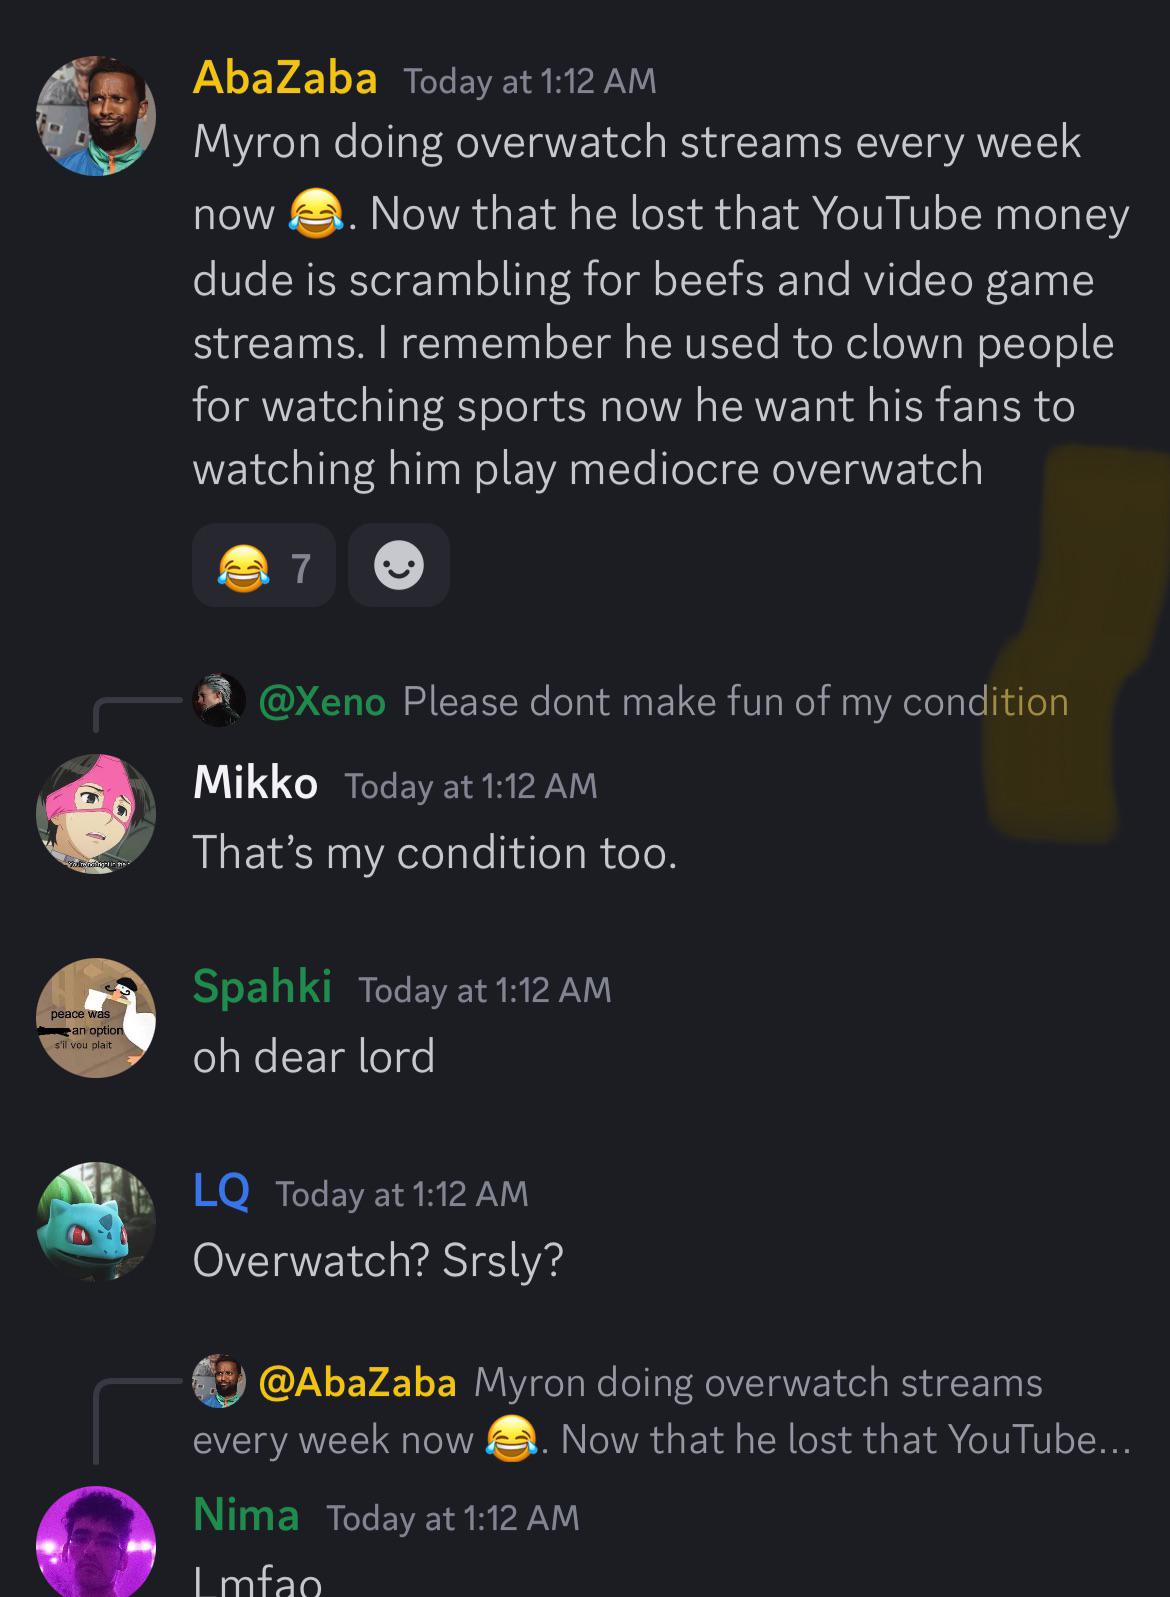
Task: Tap the Nima username
Action: click(x=246, y=1515)
